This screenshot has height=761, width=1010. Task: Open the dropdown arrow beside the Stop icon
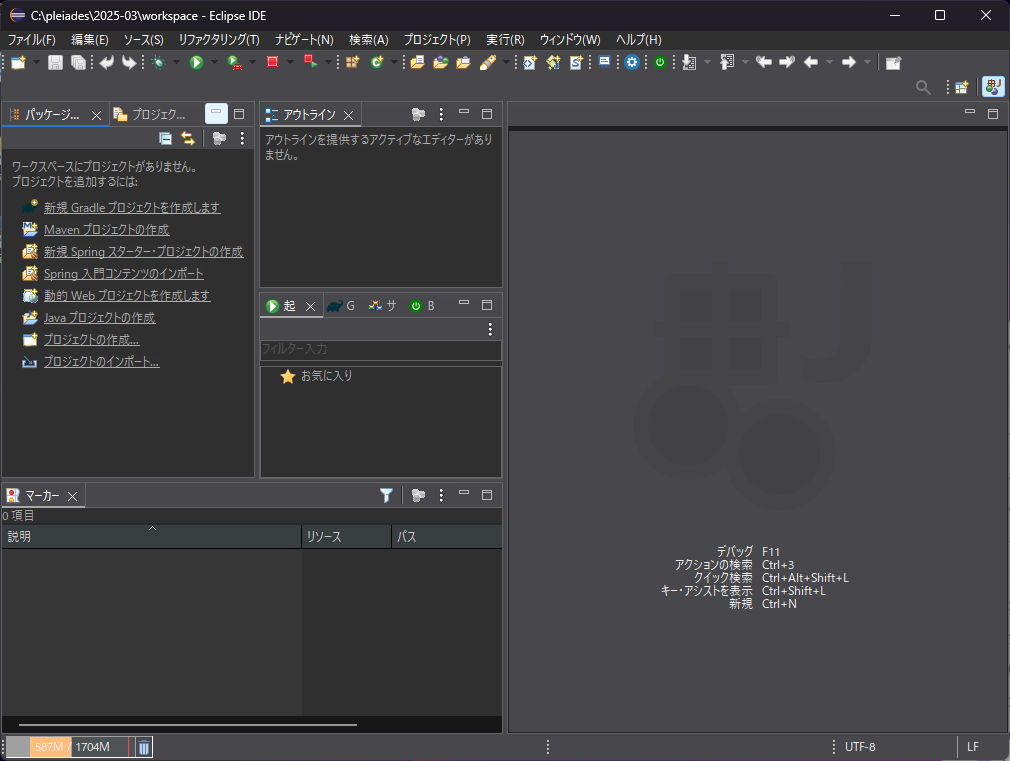tap(290, 63)
